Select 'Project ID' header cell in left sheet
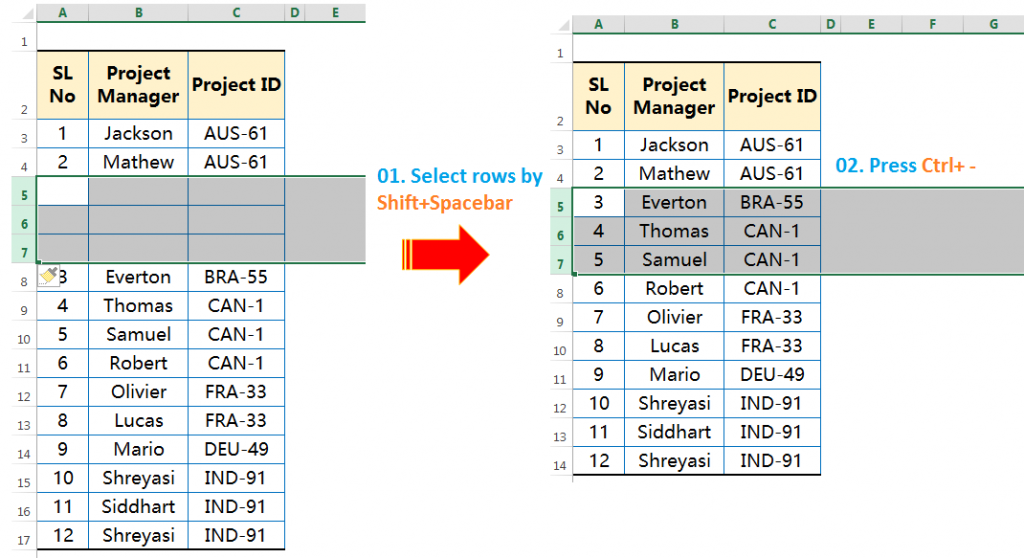The height and width of the screenshot is (558, 1024). pos(236,85)
